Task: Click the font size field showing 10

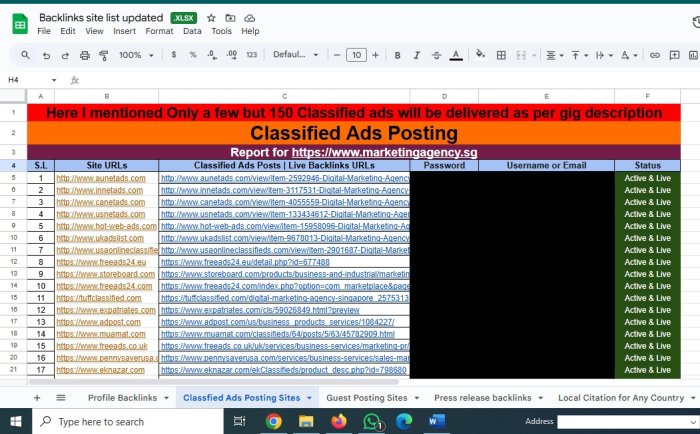Action: [x=356, y=55]
